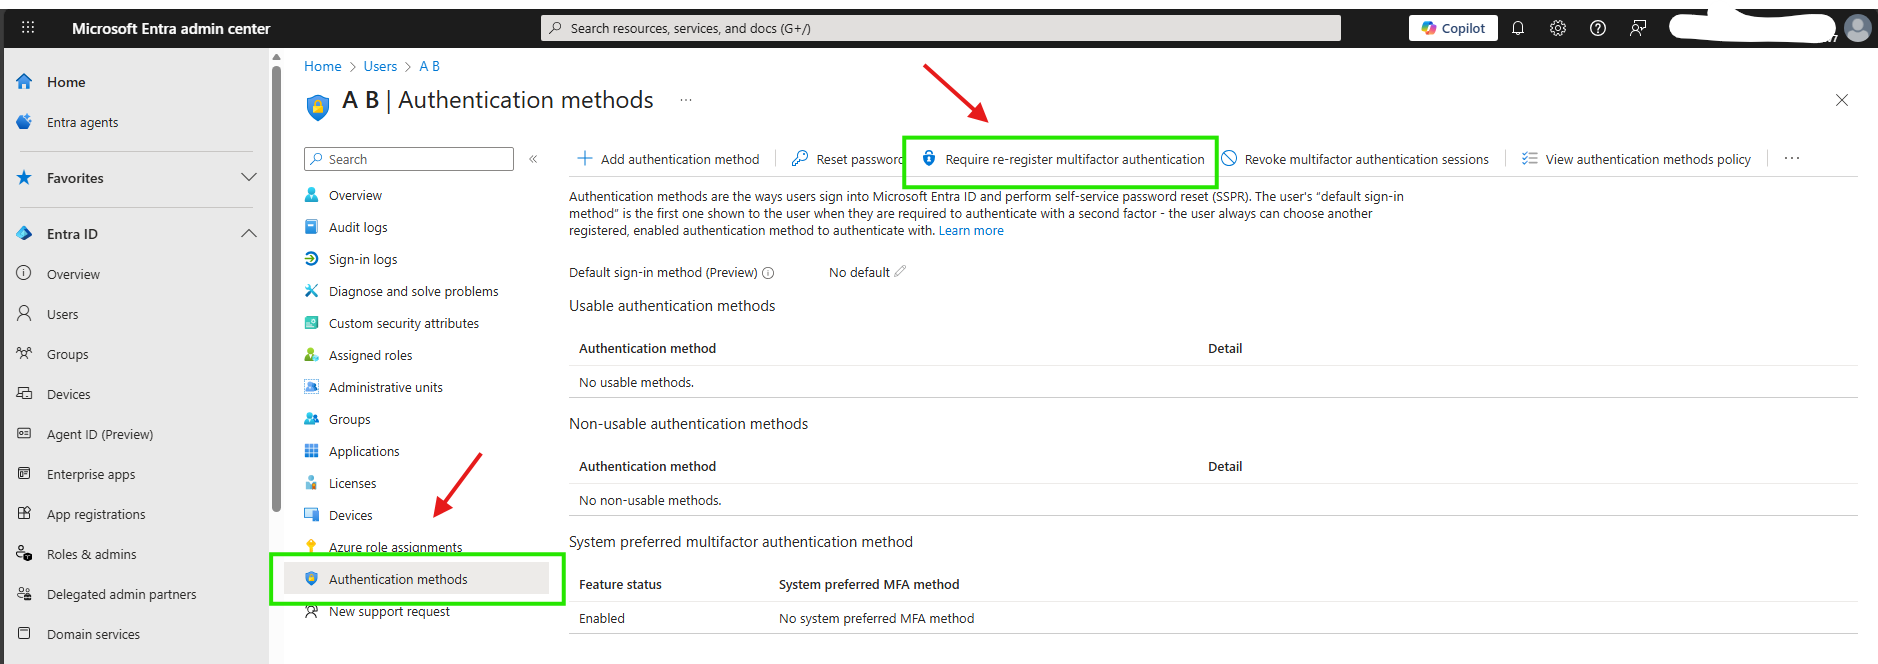Open Domain services in the sidebar

pyautogui.click(x=93, y=634)
